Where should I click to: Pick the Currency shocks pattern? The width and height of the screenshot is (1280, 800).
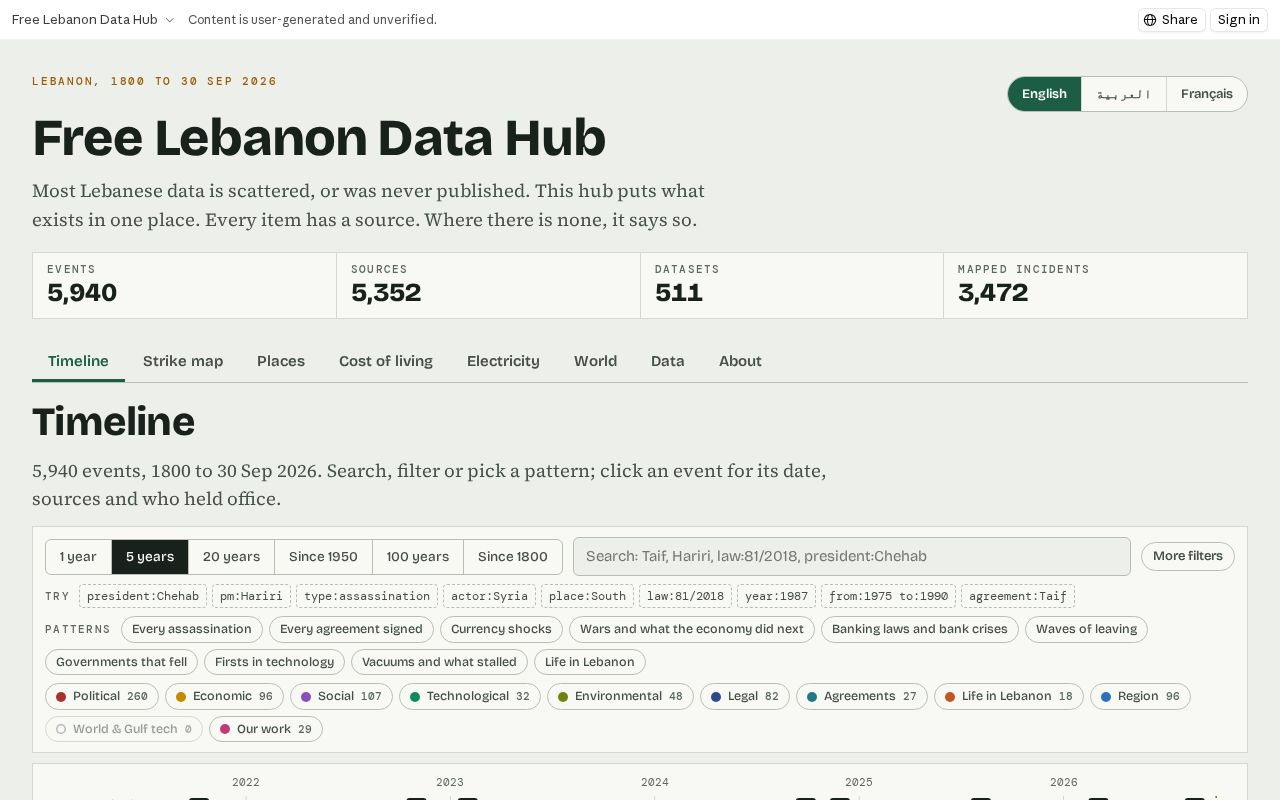(501, 629)
